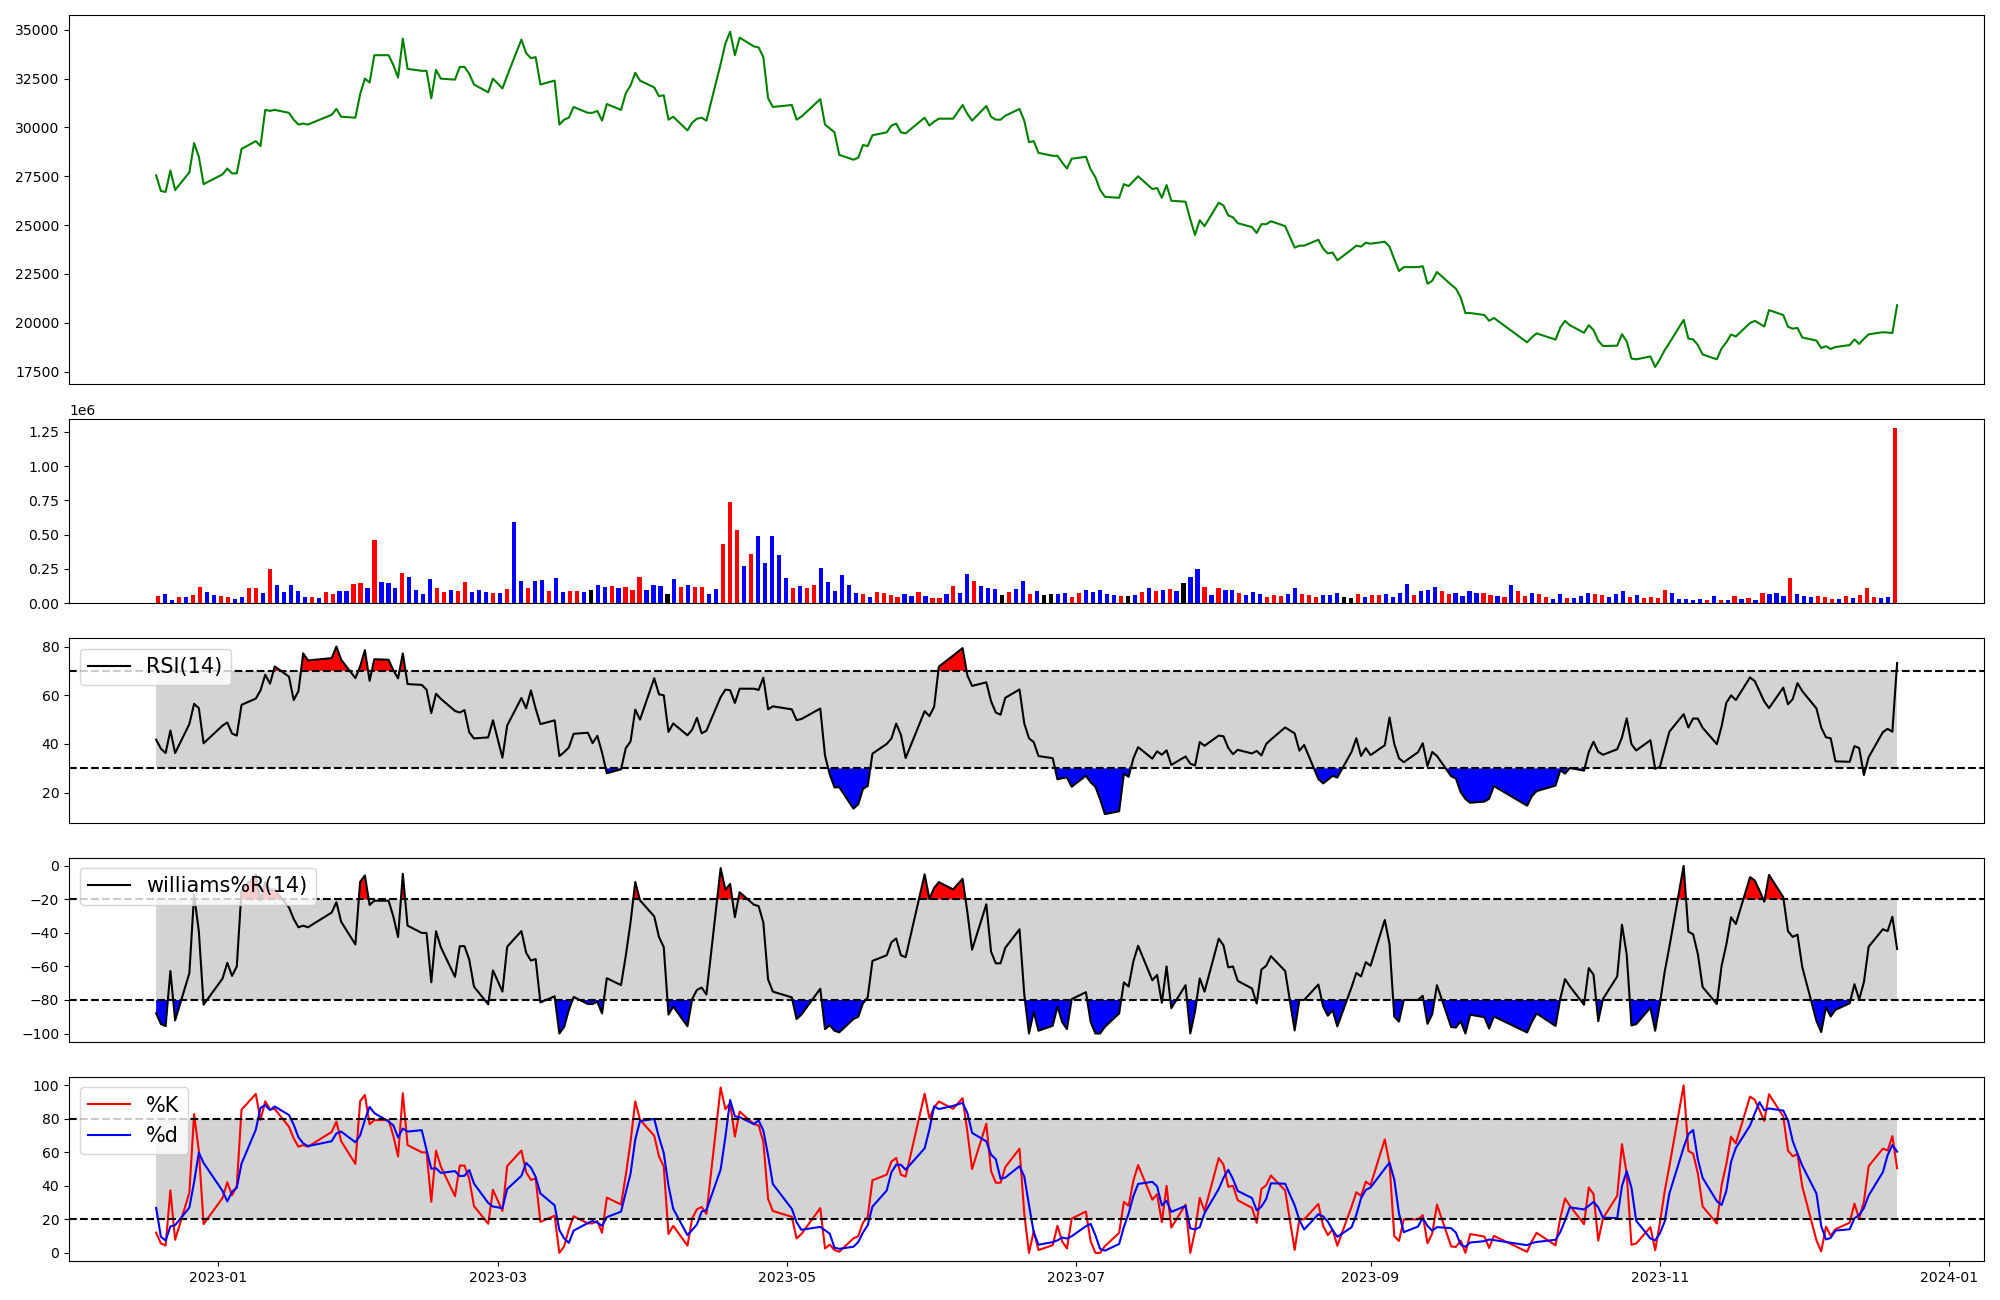Click the -100 tick on Williams %R axis
Viewport: 2000px width, 1300px height.
(x=41, y=1034)
